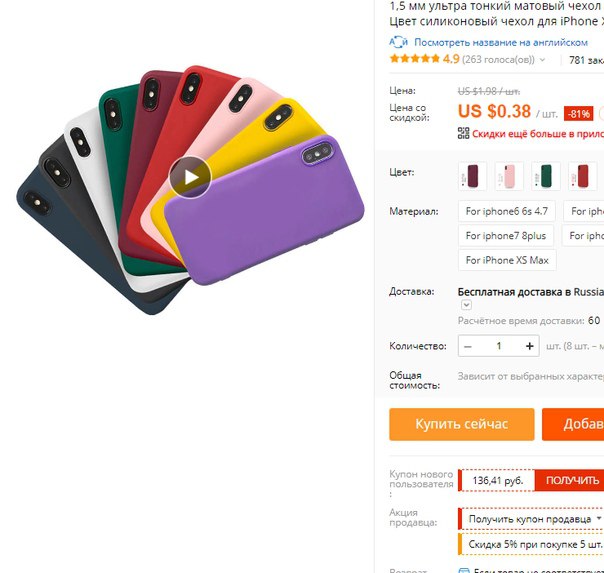Click the five-star rating icons
The height and width of the screenshot is (573, 604).
pyautogui.click(x=414, y=59)
